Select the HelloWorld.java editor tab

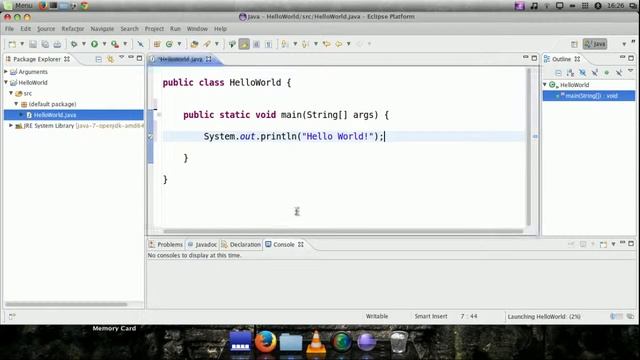pos(180,59)
